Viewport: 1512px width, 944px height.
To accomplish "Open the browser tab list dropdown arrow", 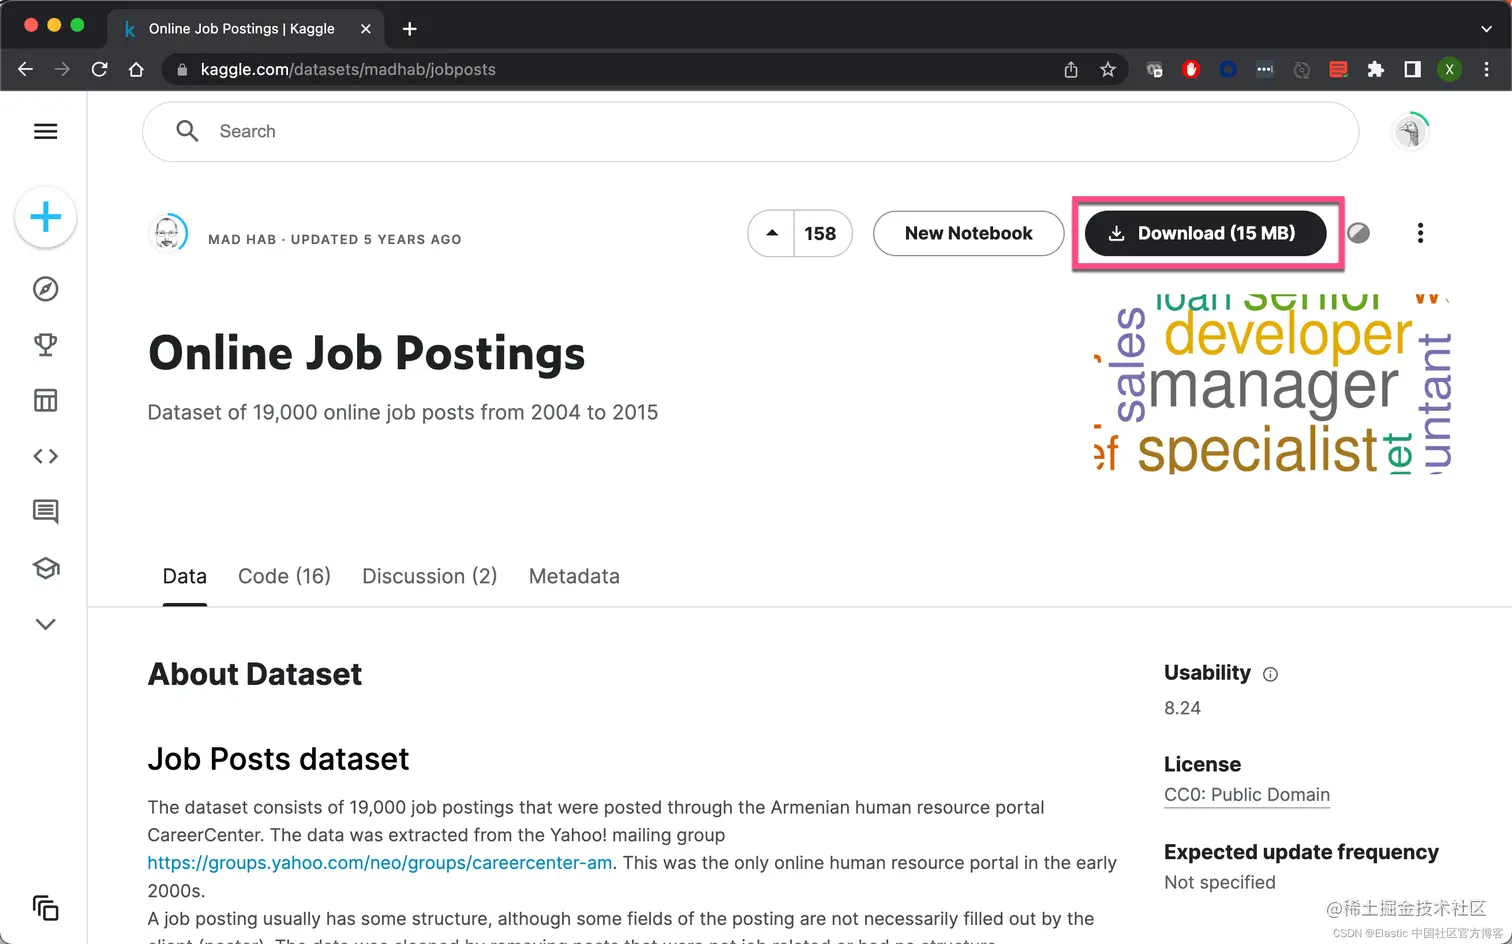I will [1486, 29].
